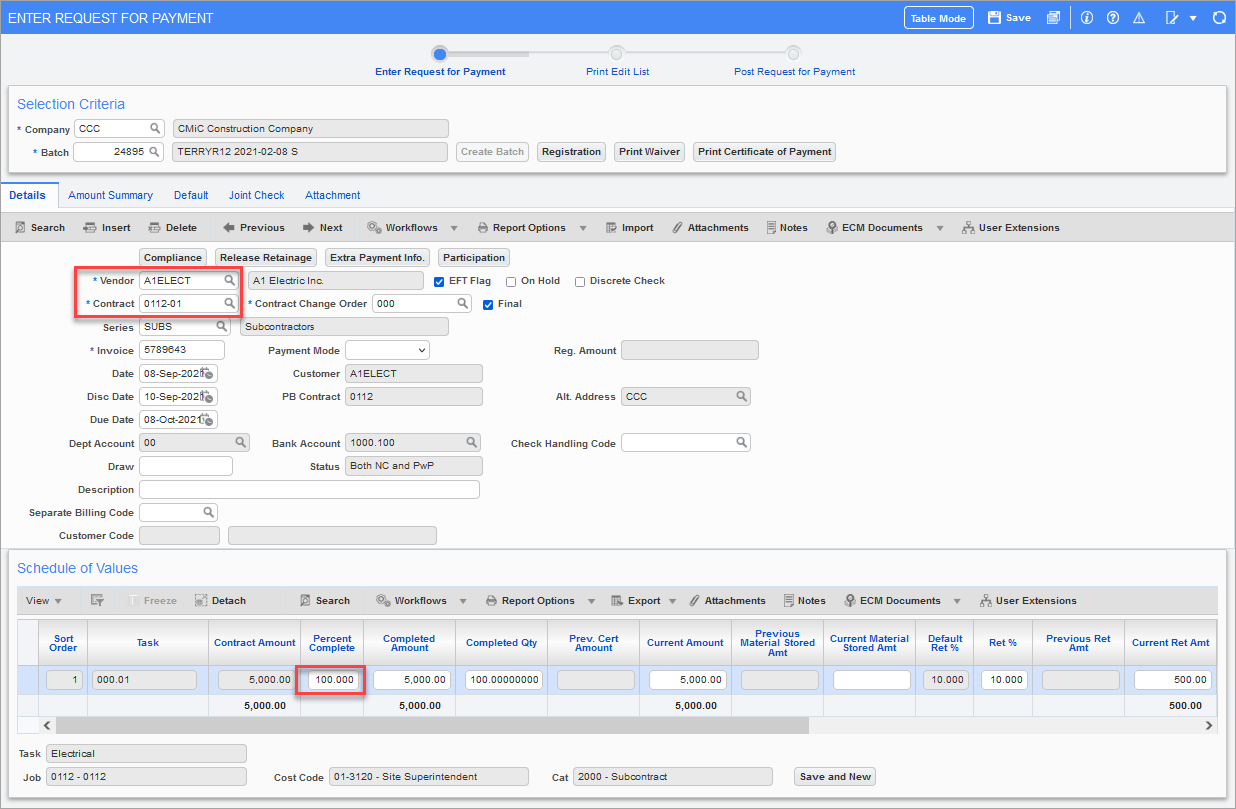Open the Contract lookup magnifier
This screenshot has width=1236, height=809.
229,303
